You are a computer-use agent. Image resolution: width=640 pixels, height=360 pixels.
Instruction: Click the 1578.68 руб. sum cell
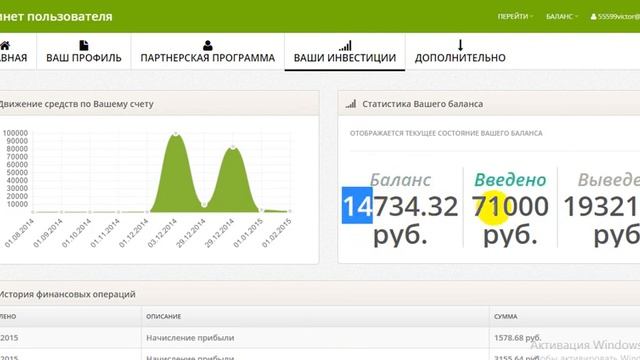tap(518, 338)
